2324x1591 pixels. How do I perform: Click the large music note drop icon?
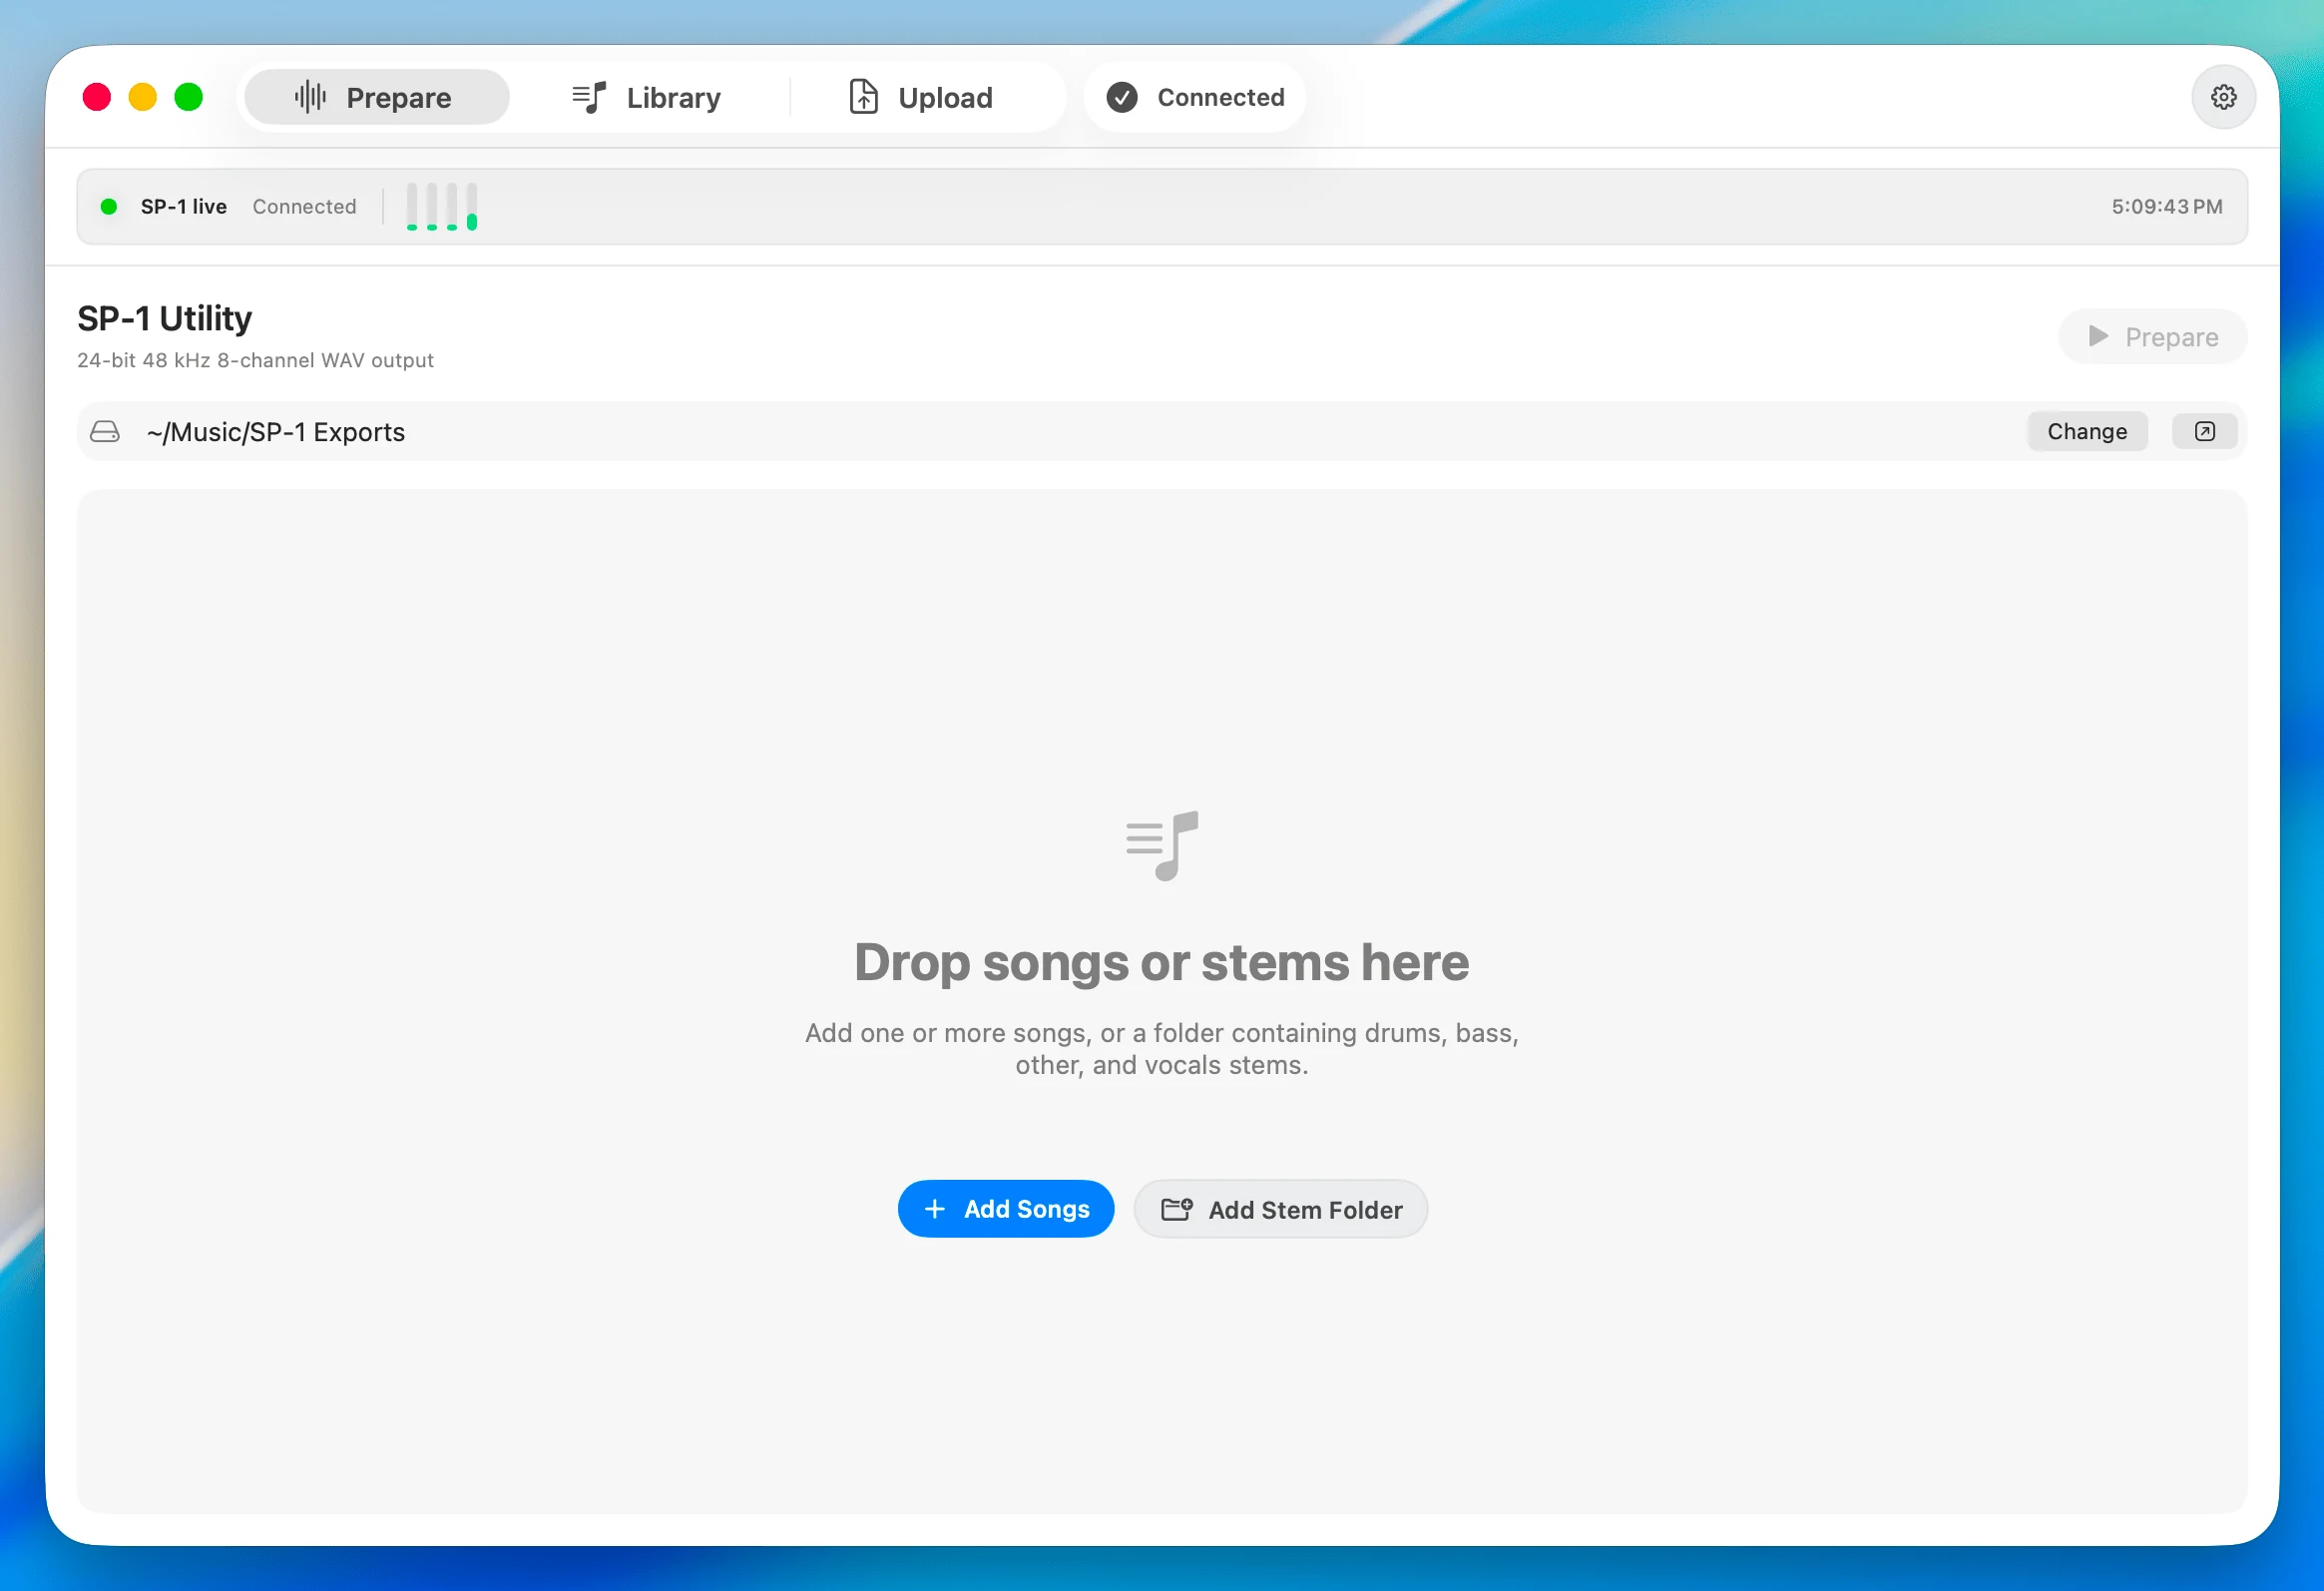tap(1162, 846)
